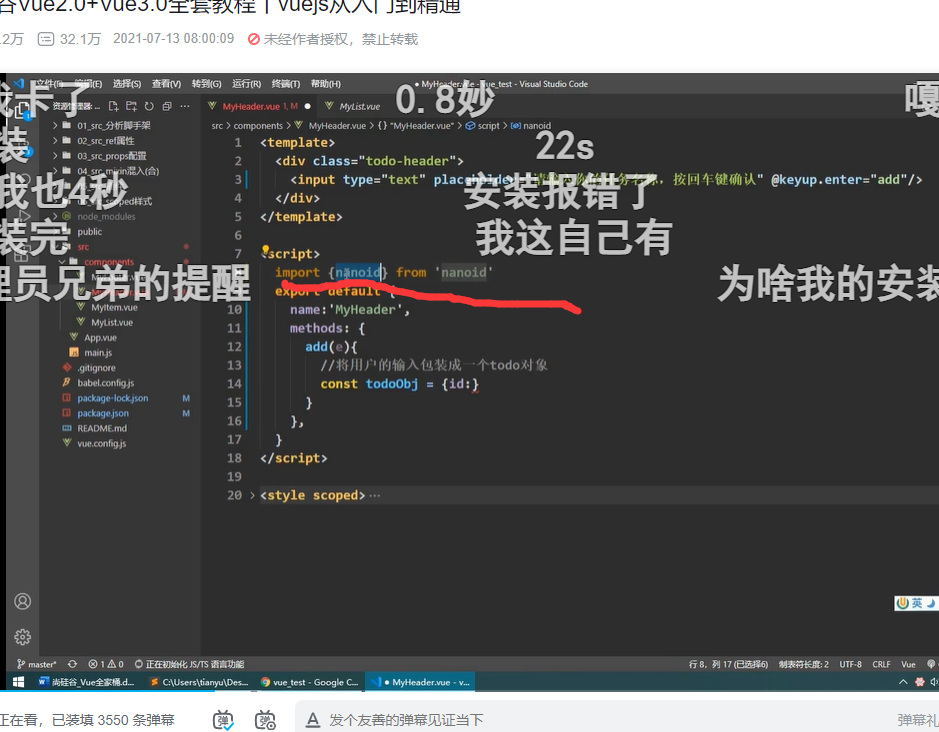The width and height of the screenshot is (939, 732).
Task: Click the danmaku font style A icon
Action: pyautogui.click(x=313, y=719)
